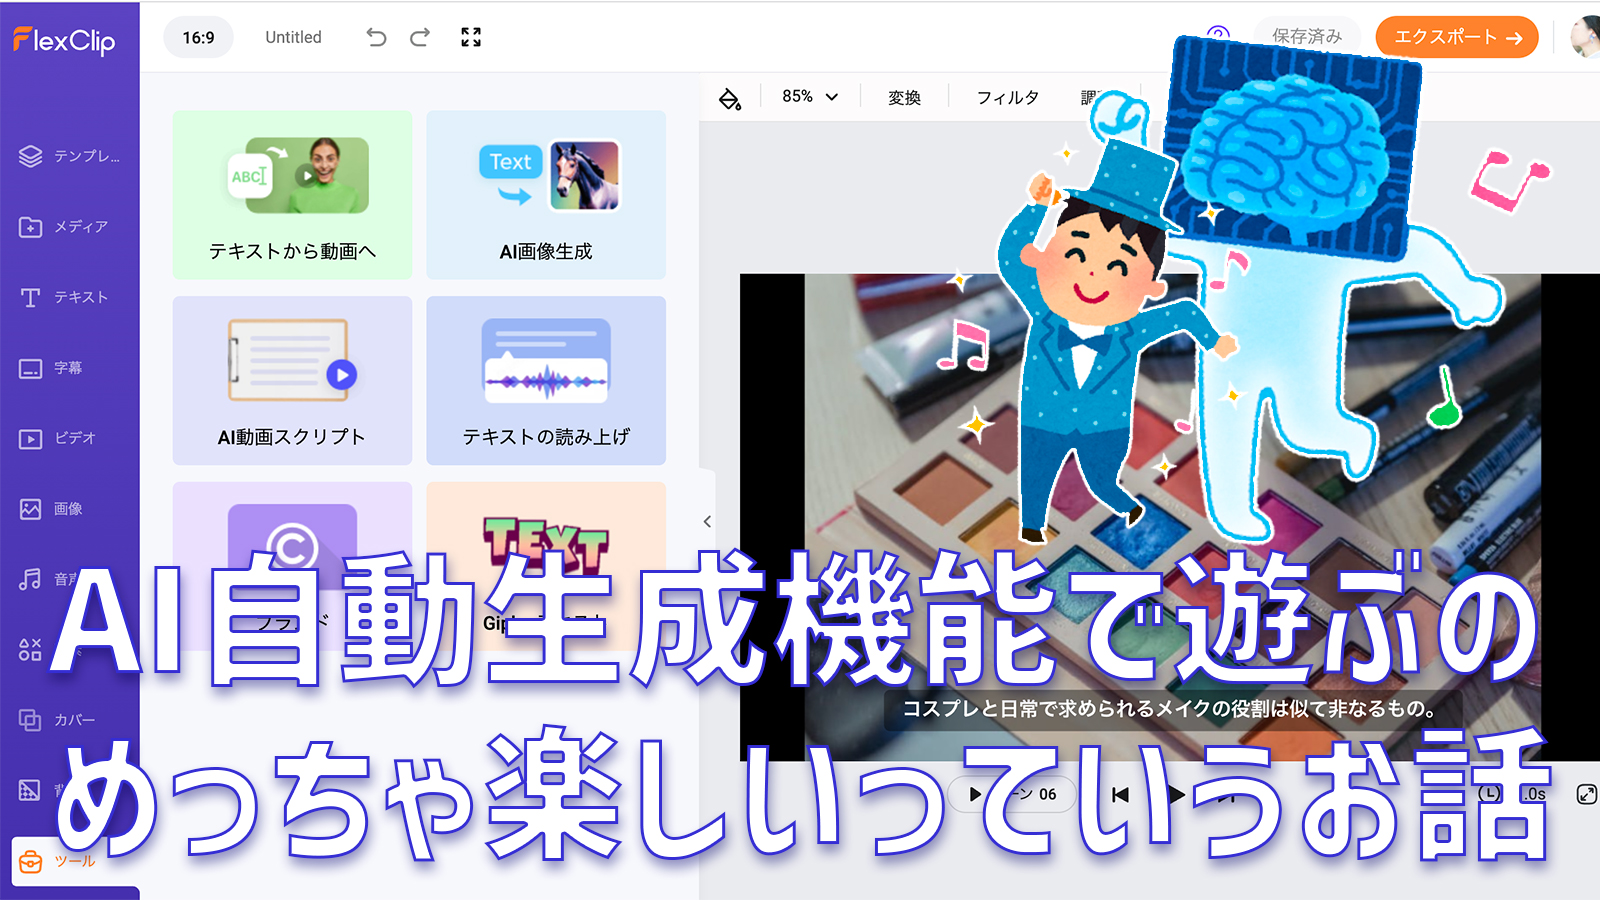The image size is (1600, 900).
Task: Click the expand timeline icon
Action: (1586, 794)
